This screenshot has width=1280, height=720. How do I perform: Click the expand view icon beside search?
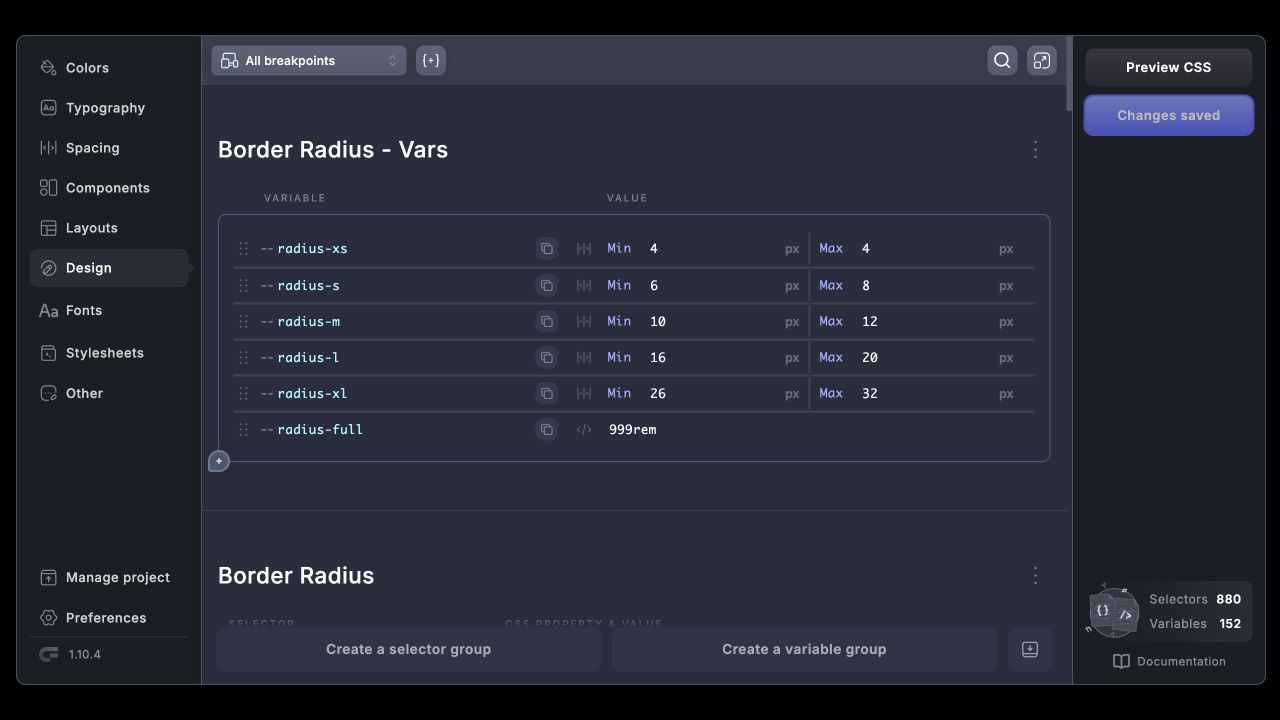1042,60
